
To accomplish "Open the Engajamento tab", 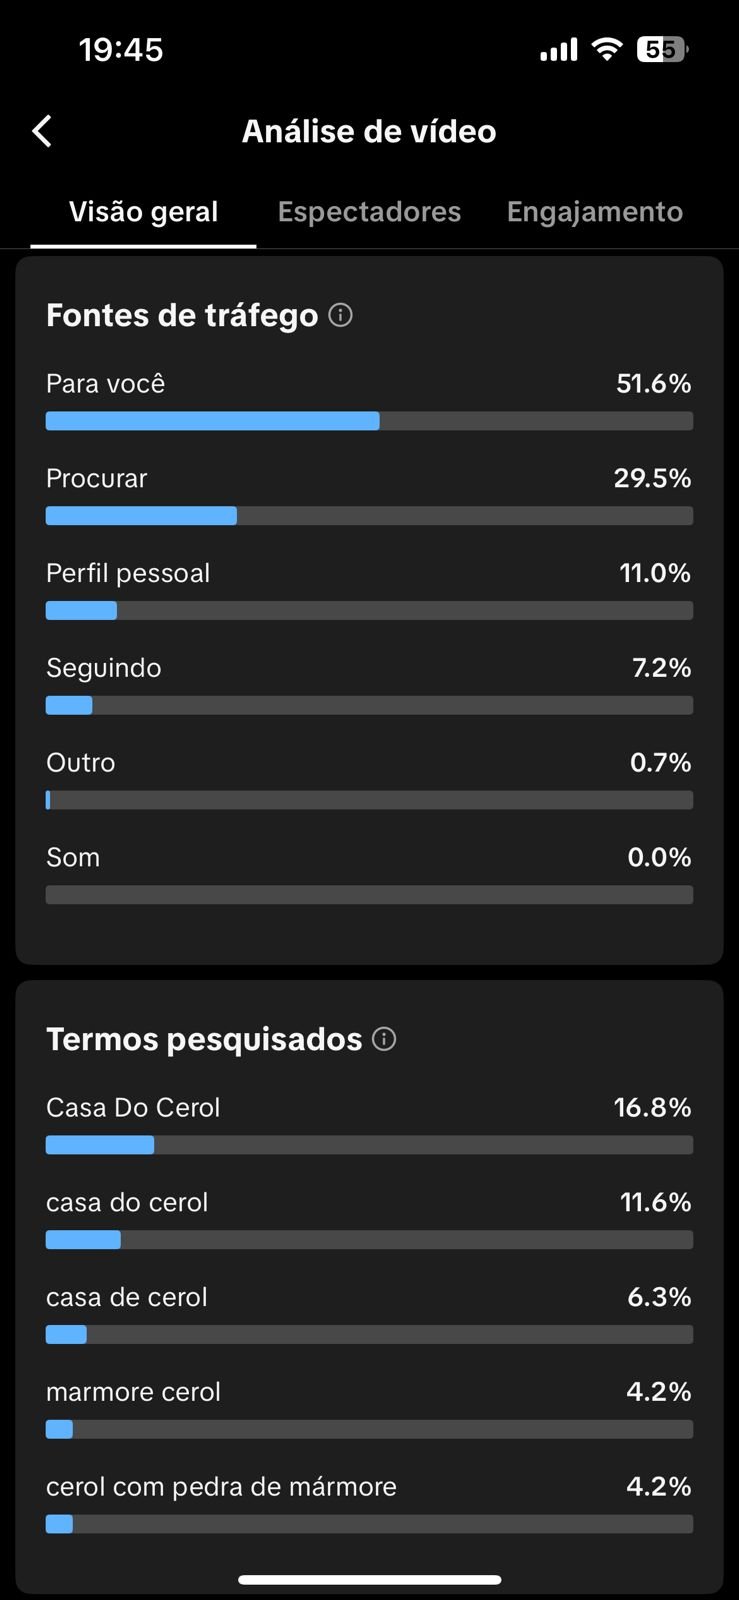I will (x=594, y=212).
